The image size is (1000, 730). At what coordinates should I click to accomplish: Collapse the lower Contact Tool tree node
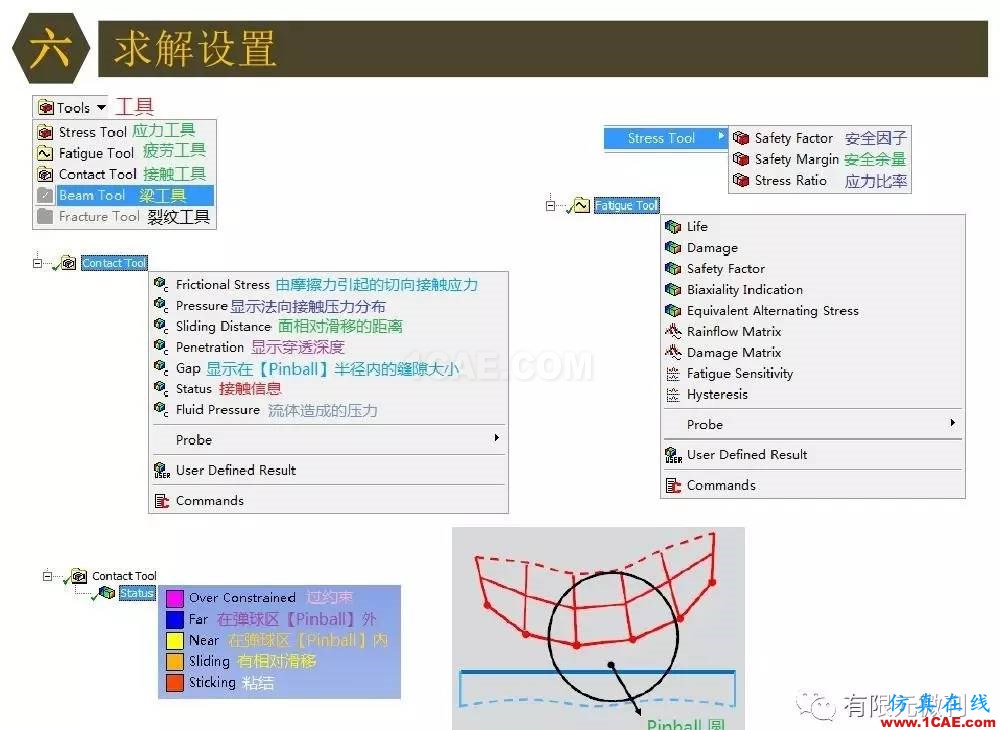[x=47, y=576]
